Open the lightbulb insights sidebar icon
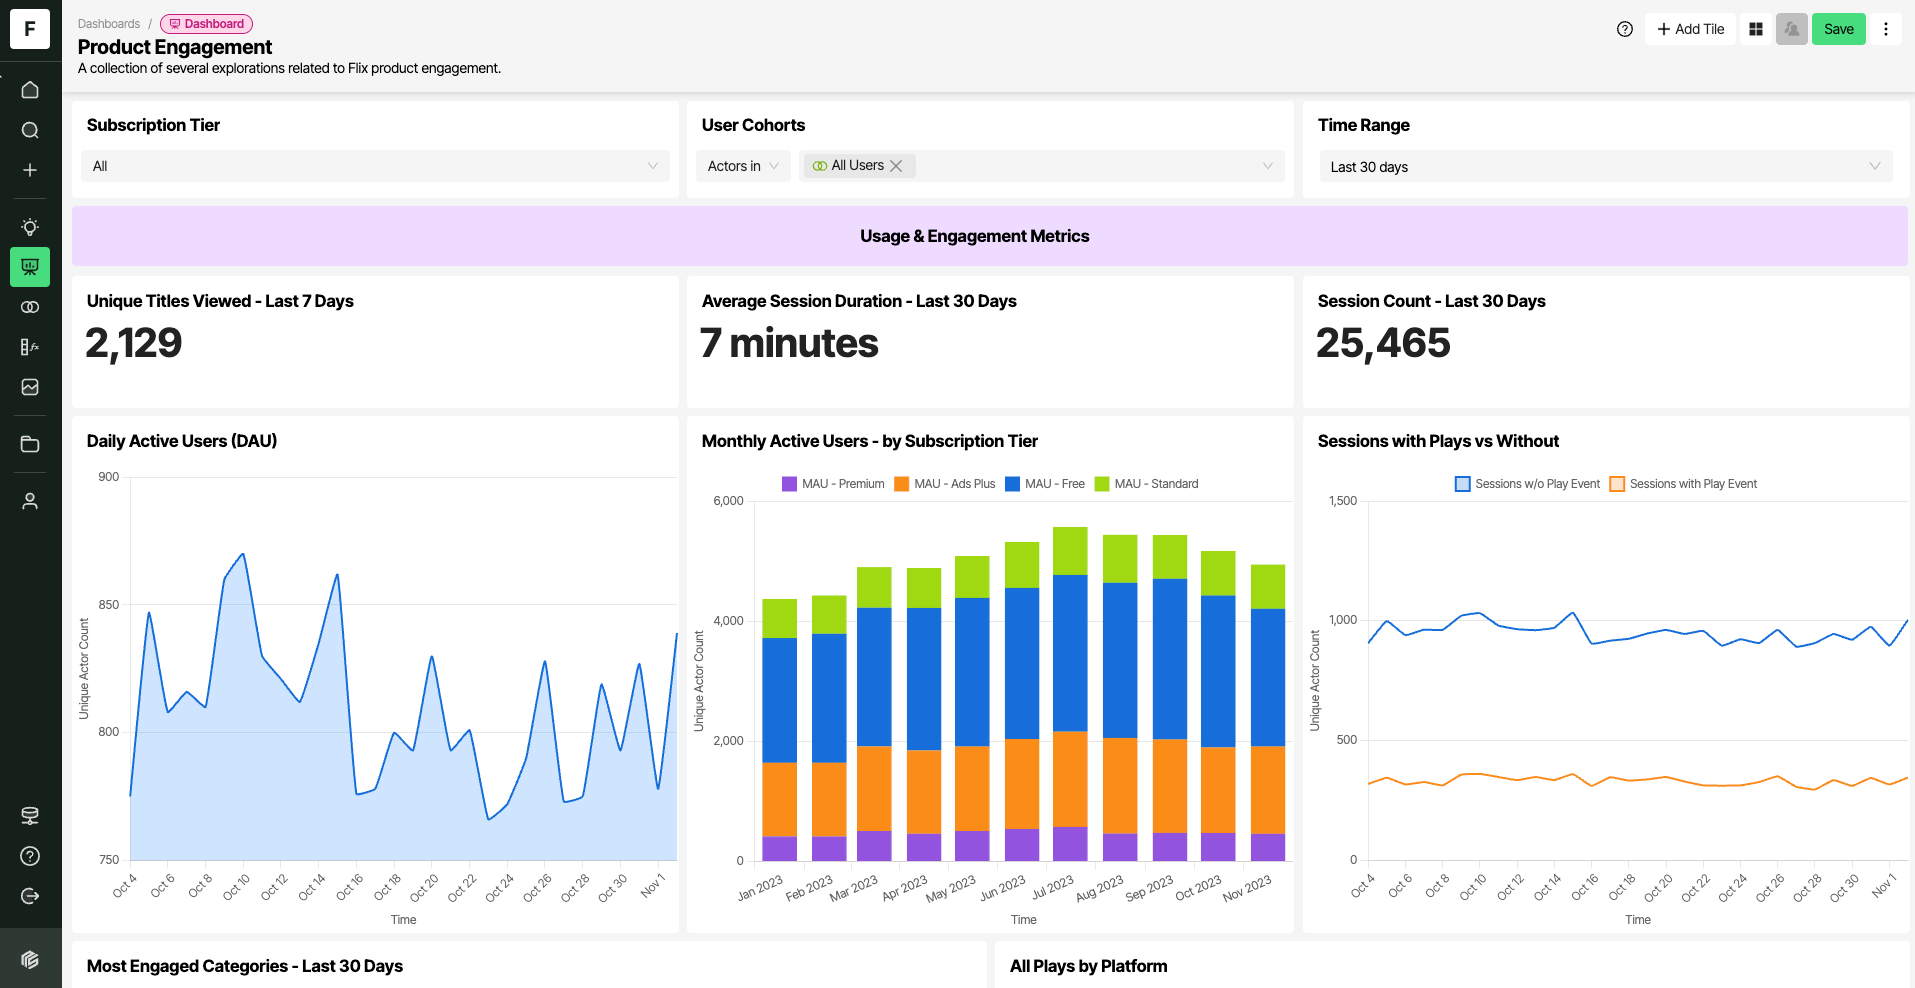 click(30, 227)
